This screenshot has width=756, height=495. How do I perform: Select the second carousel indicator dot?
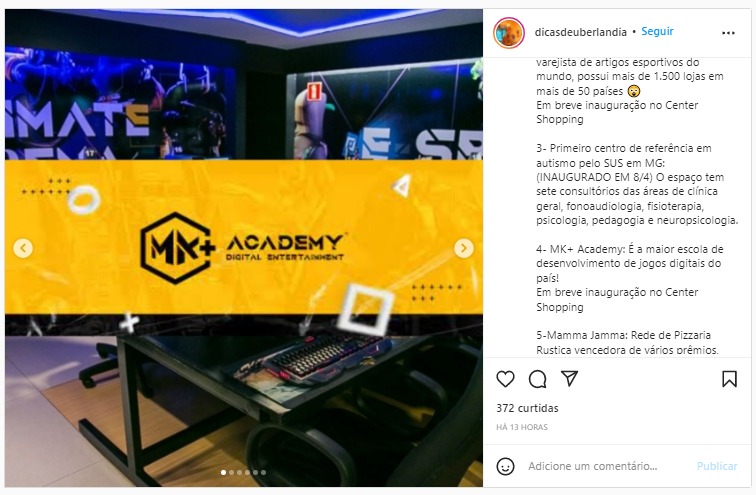231,472
